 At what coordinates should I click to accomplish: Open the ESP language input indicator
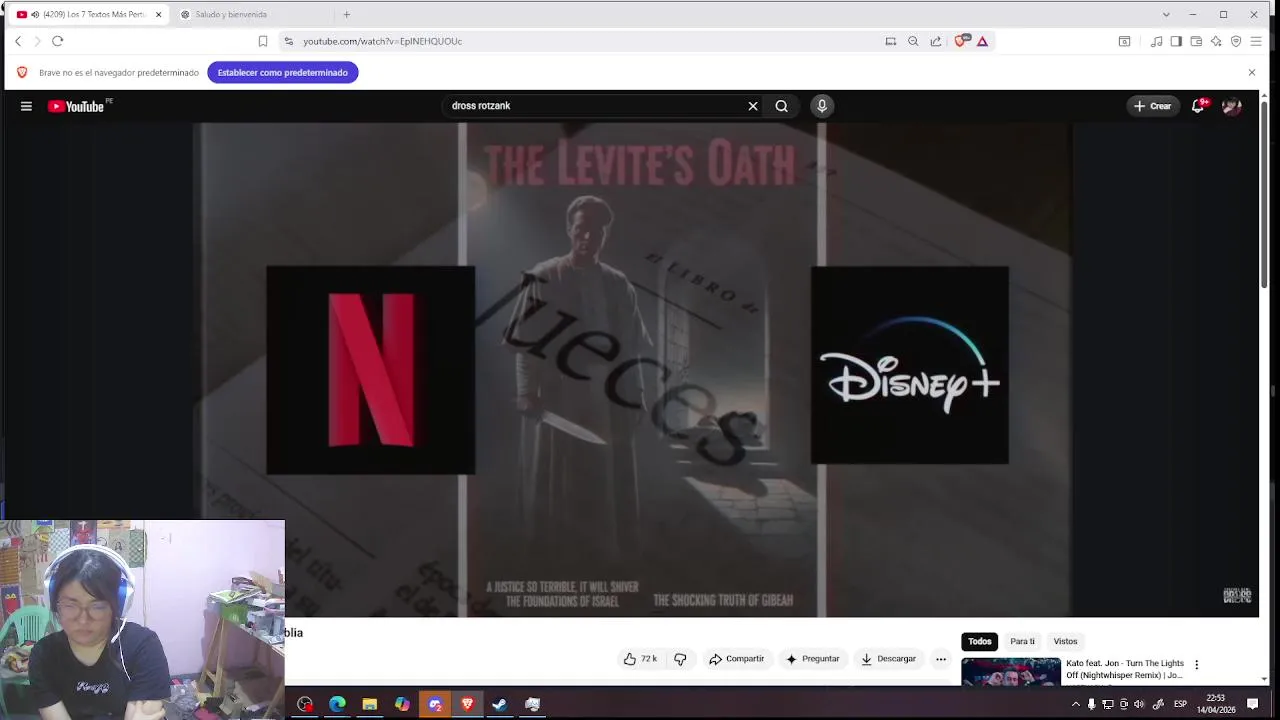coord(1180,704)
